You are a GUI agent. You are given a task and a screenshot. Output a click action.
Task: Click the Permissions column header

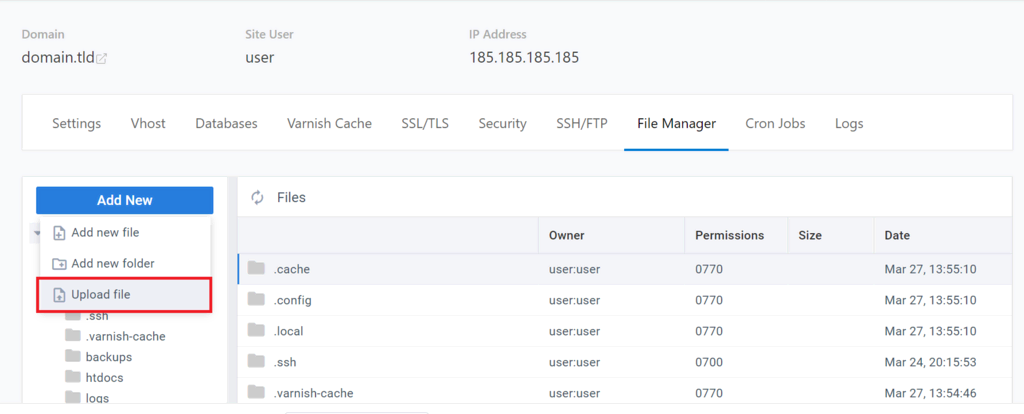coord(729,235)
